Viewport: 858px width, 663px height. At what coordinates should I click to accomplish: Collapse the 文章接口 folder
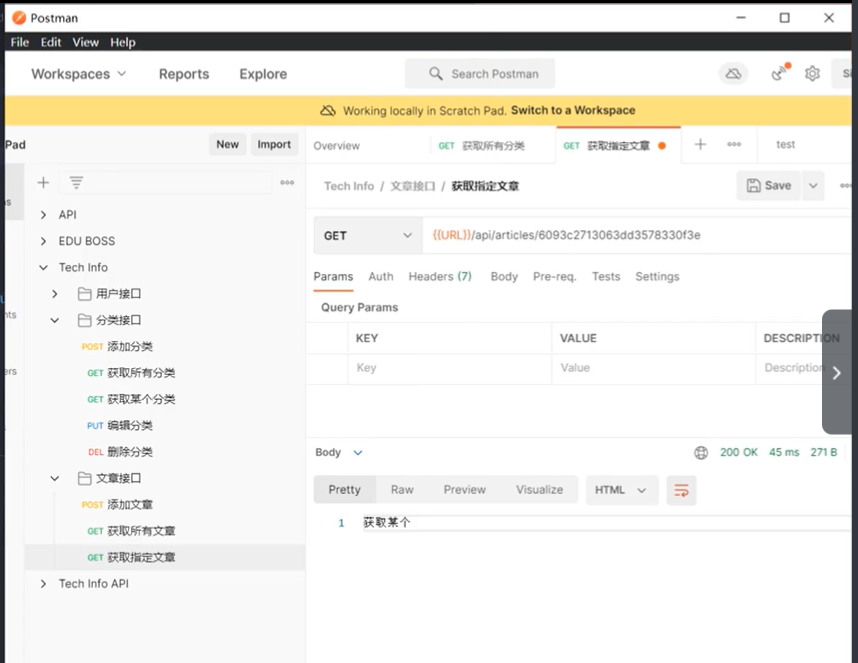pyautogui.click(x=55, y=479)
